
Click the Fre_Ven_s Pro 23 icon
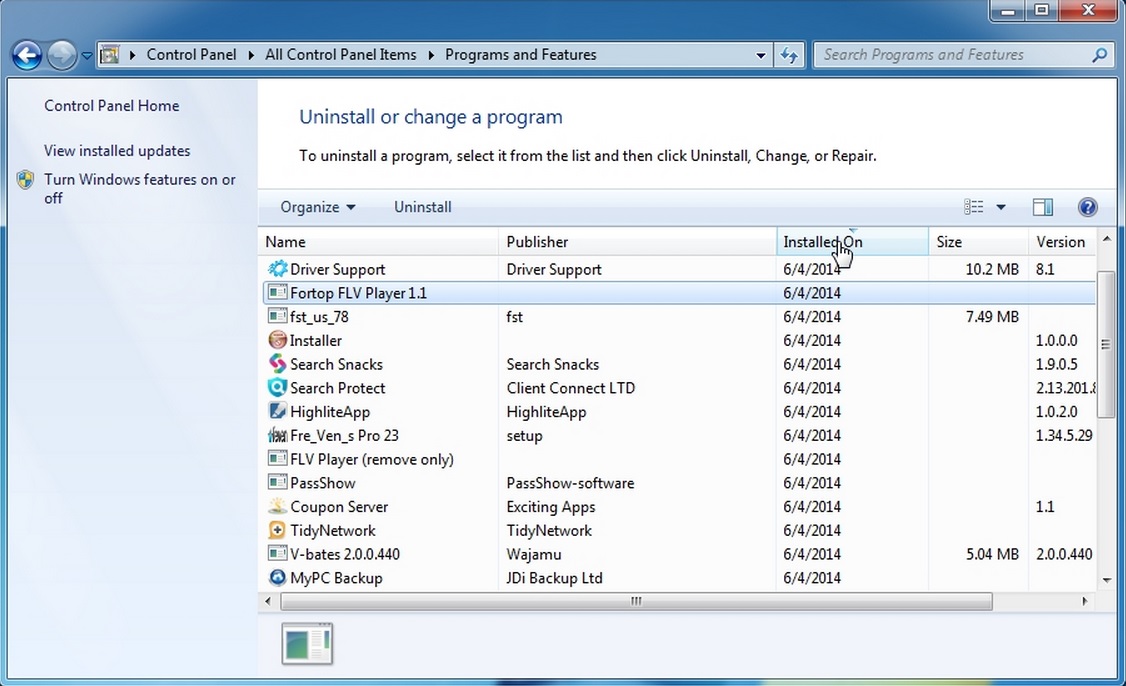click(x=277, y=435)
